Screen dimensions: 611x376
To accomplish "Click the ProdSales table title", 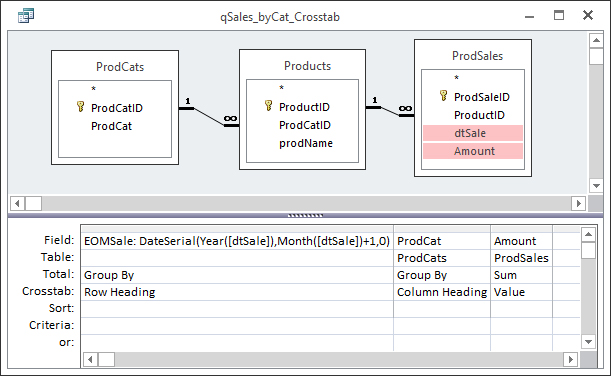I will 477,56.
